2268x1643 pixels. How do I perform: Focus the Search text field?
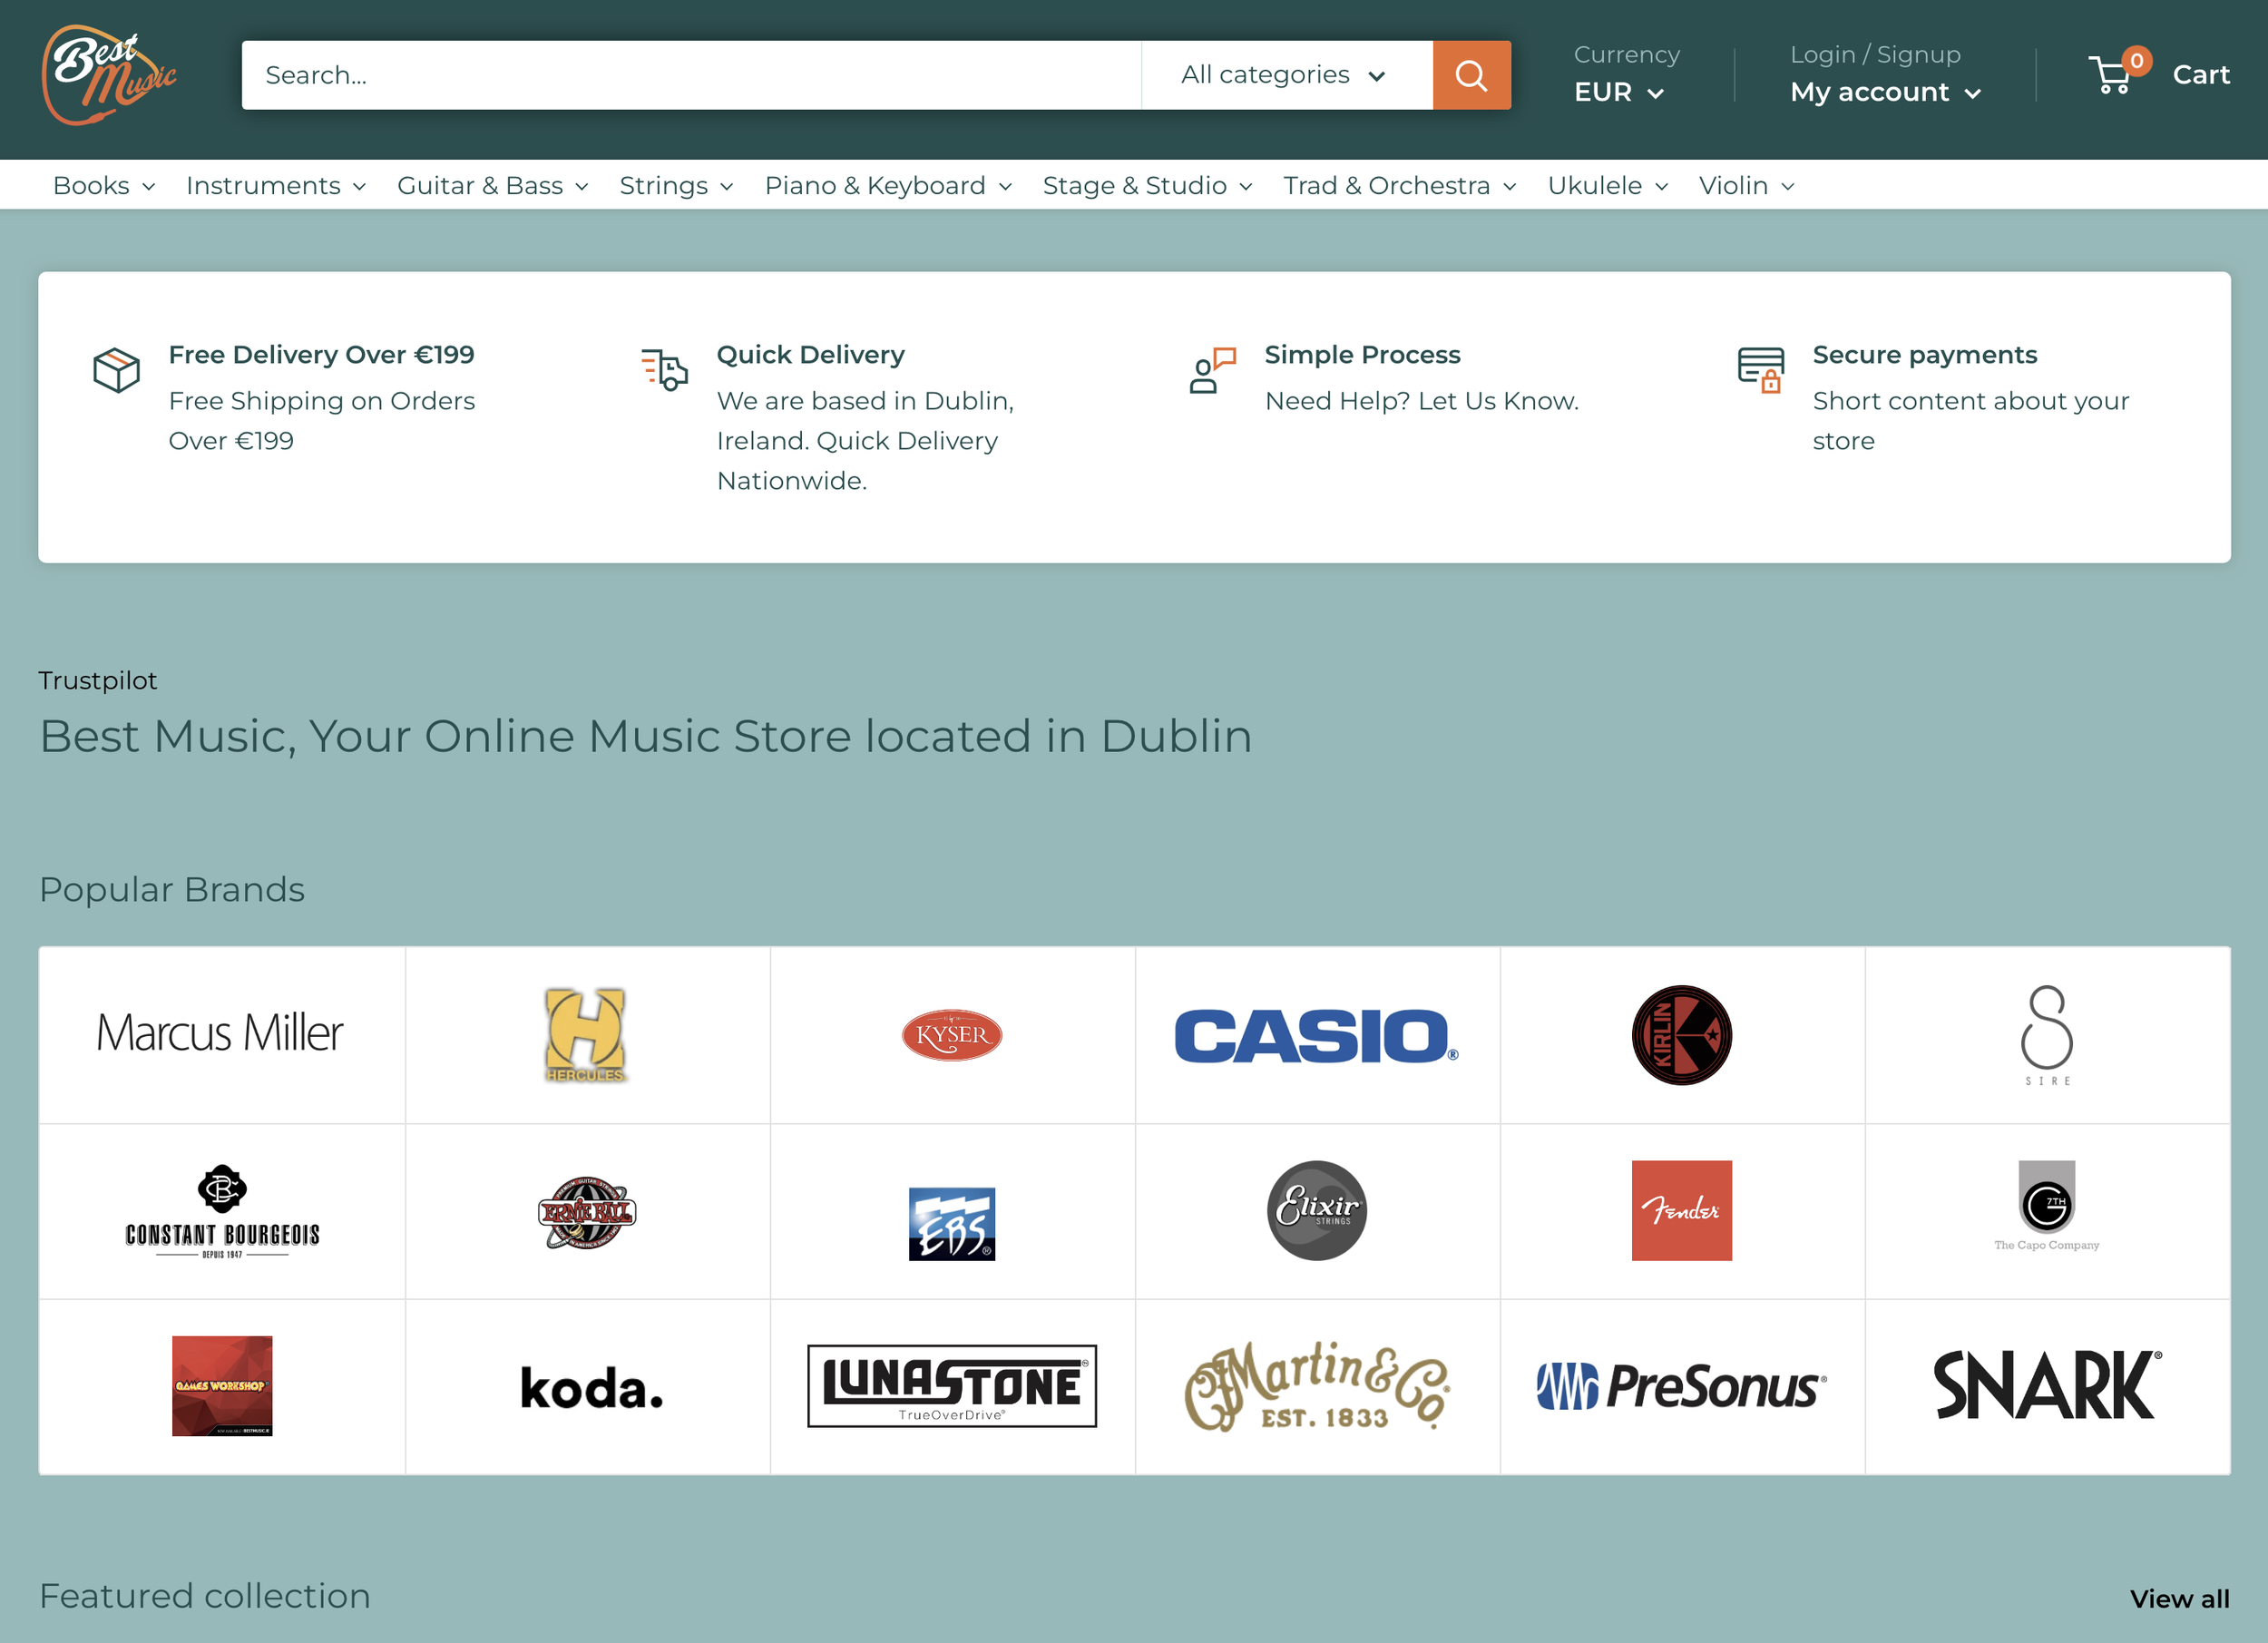pos(690,75)
